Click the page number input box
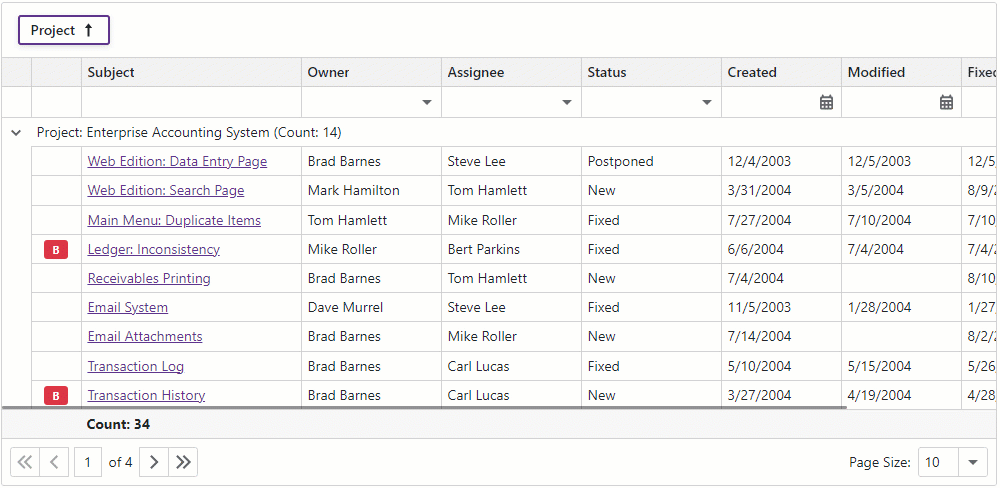The width and height of the screenshot is (1000, 488). [88, 462]
